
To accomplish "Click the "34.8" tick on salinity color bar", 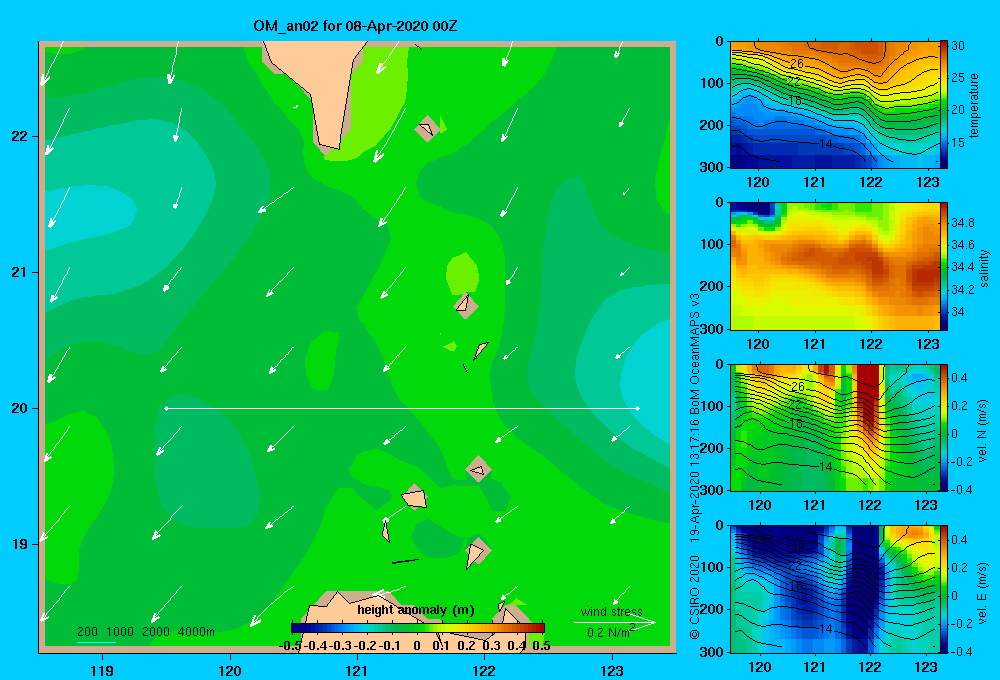I will coord(962,223).
